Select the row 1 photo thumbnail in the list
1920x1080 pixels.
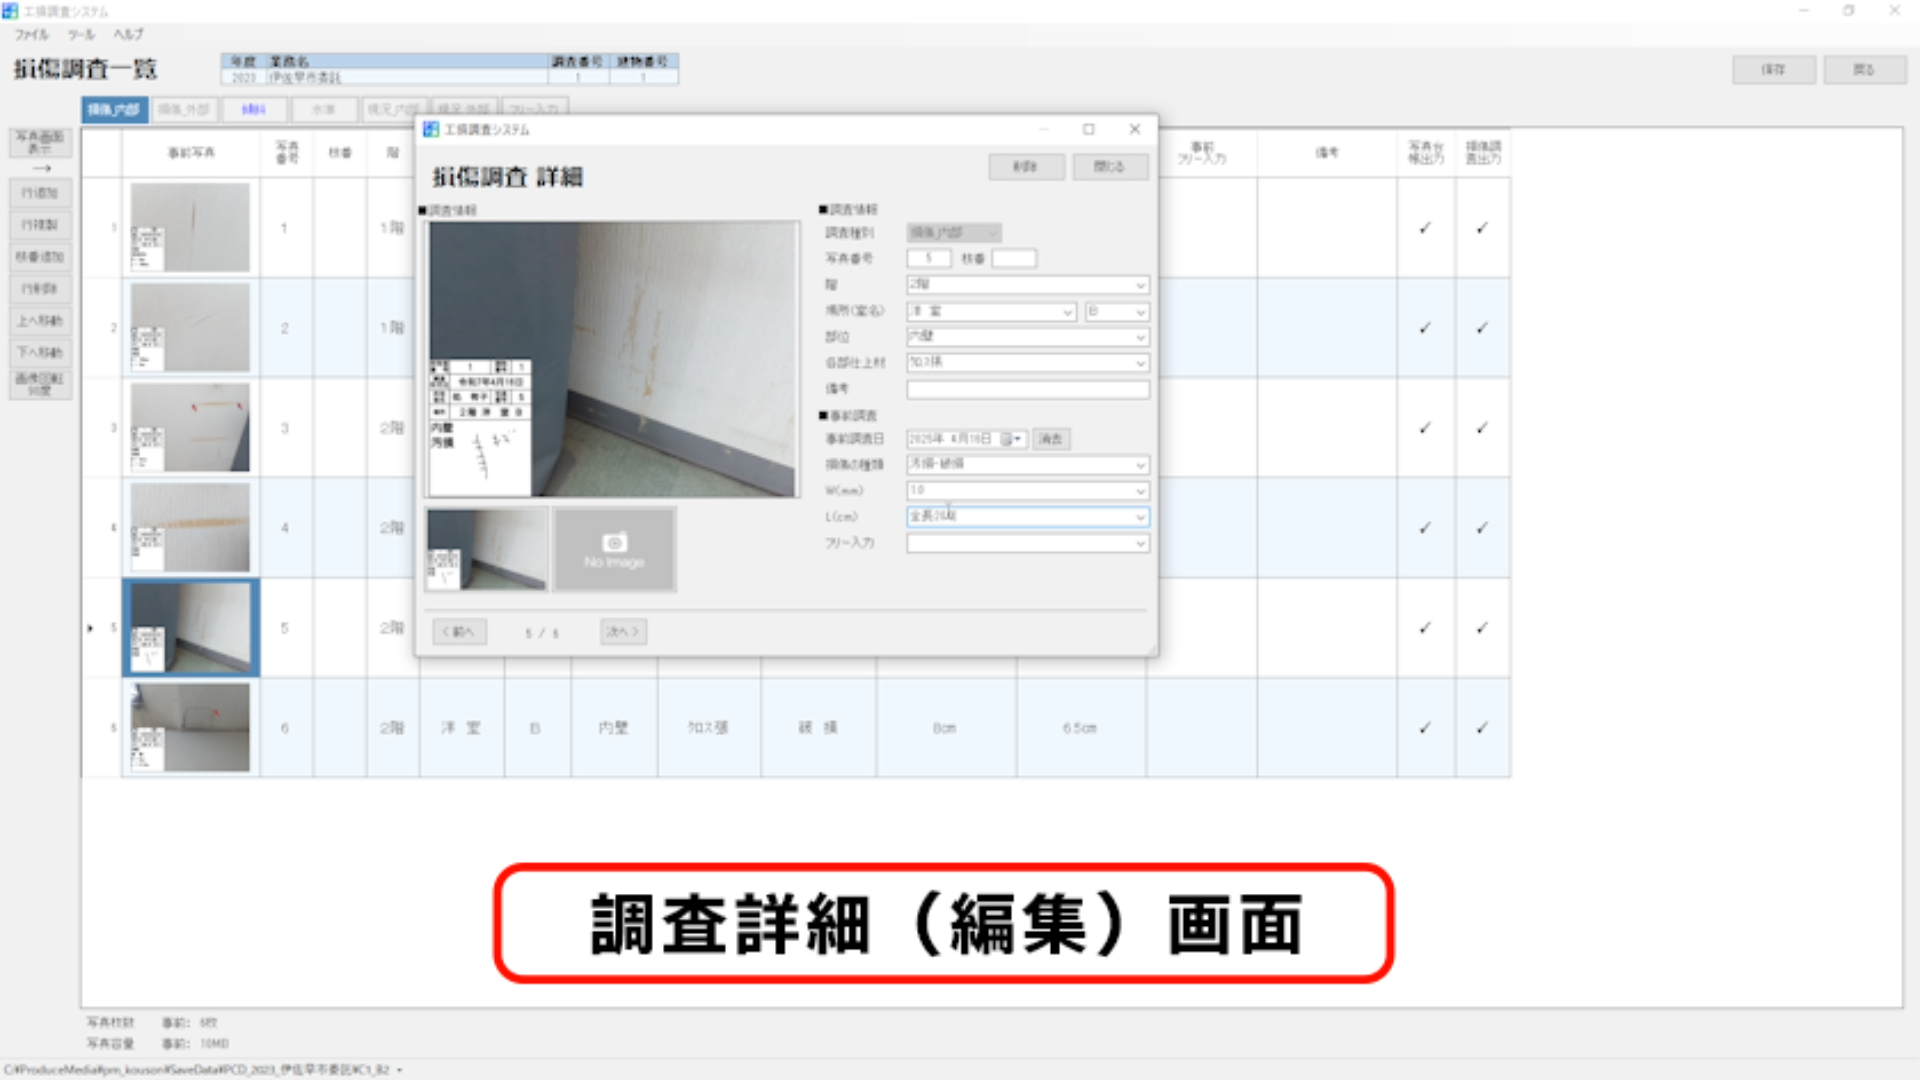click(x=190, y=228)
